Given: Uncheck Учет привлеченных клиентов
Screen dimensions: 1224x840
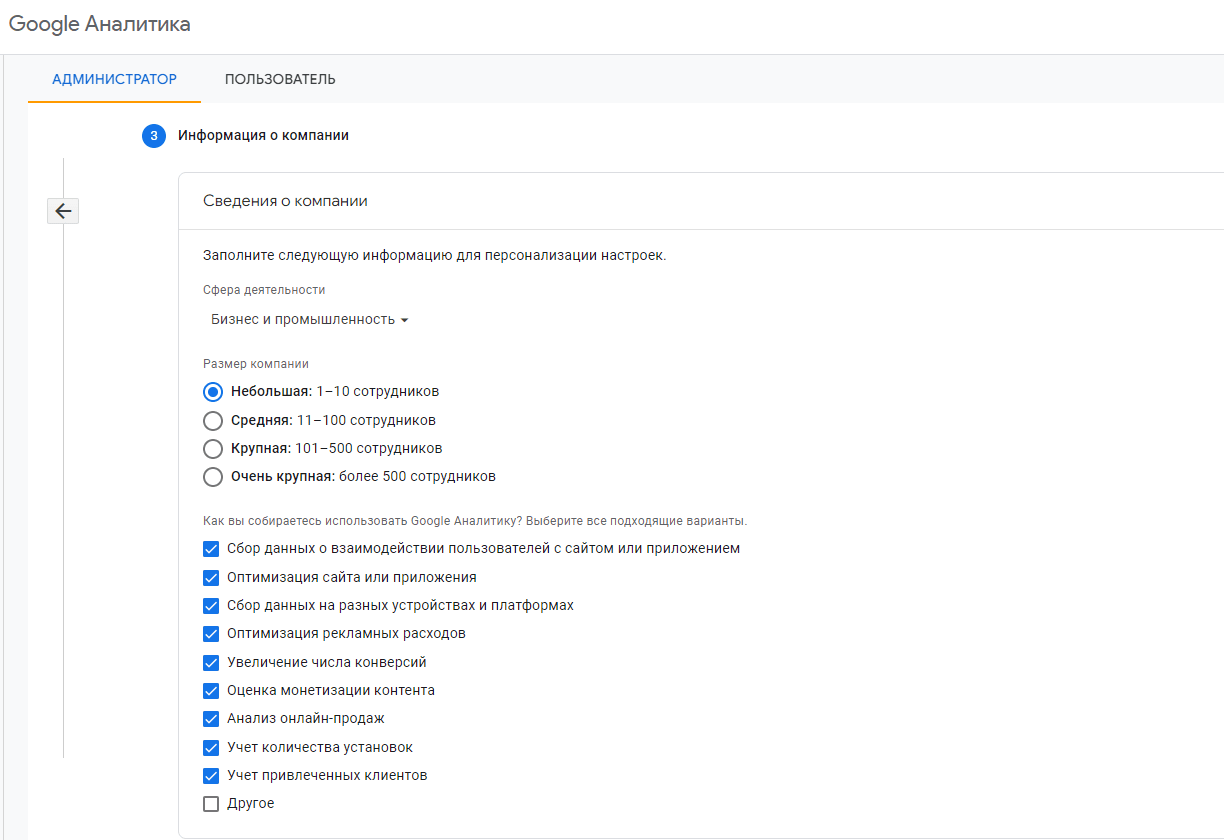Looking at the screenshot, I should point(211,775).
